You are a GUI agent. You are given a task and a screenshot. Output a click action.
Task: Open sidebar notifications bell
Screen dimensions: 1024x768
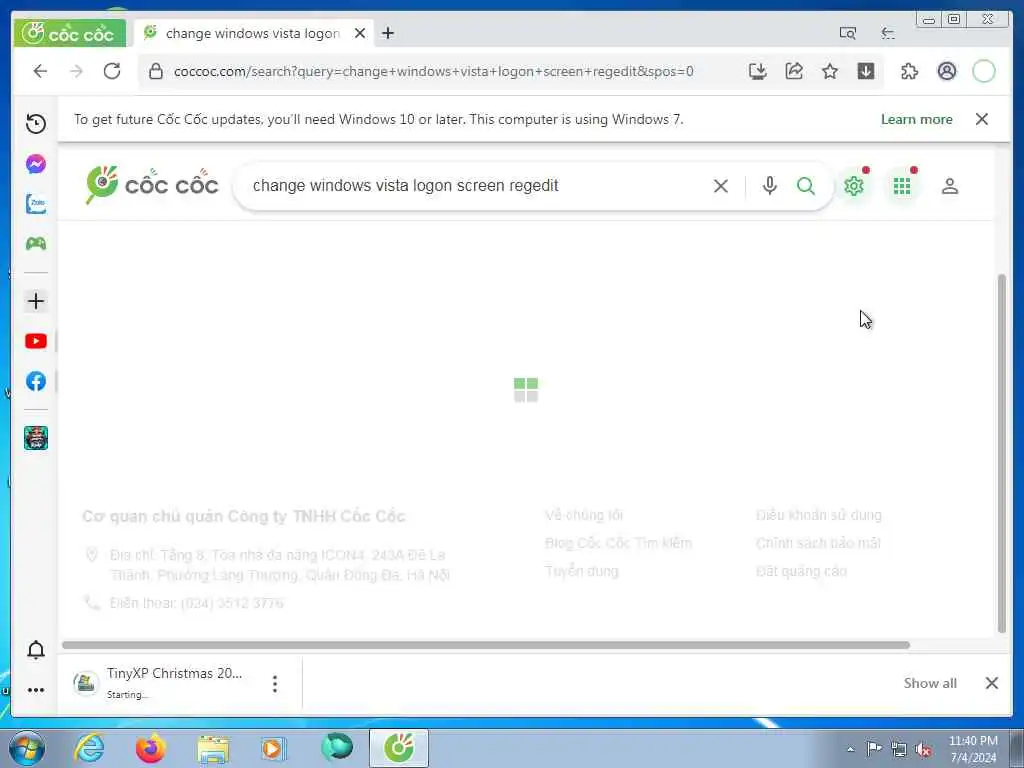click(36, 650)
